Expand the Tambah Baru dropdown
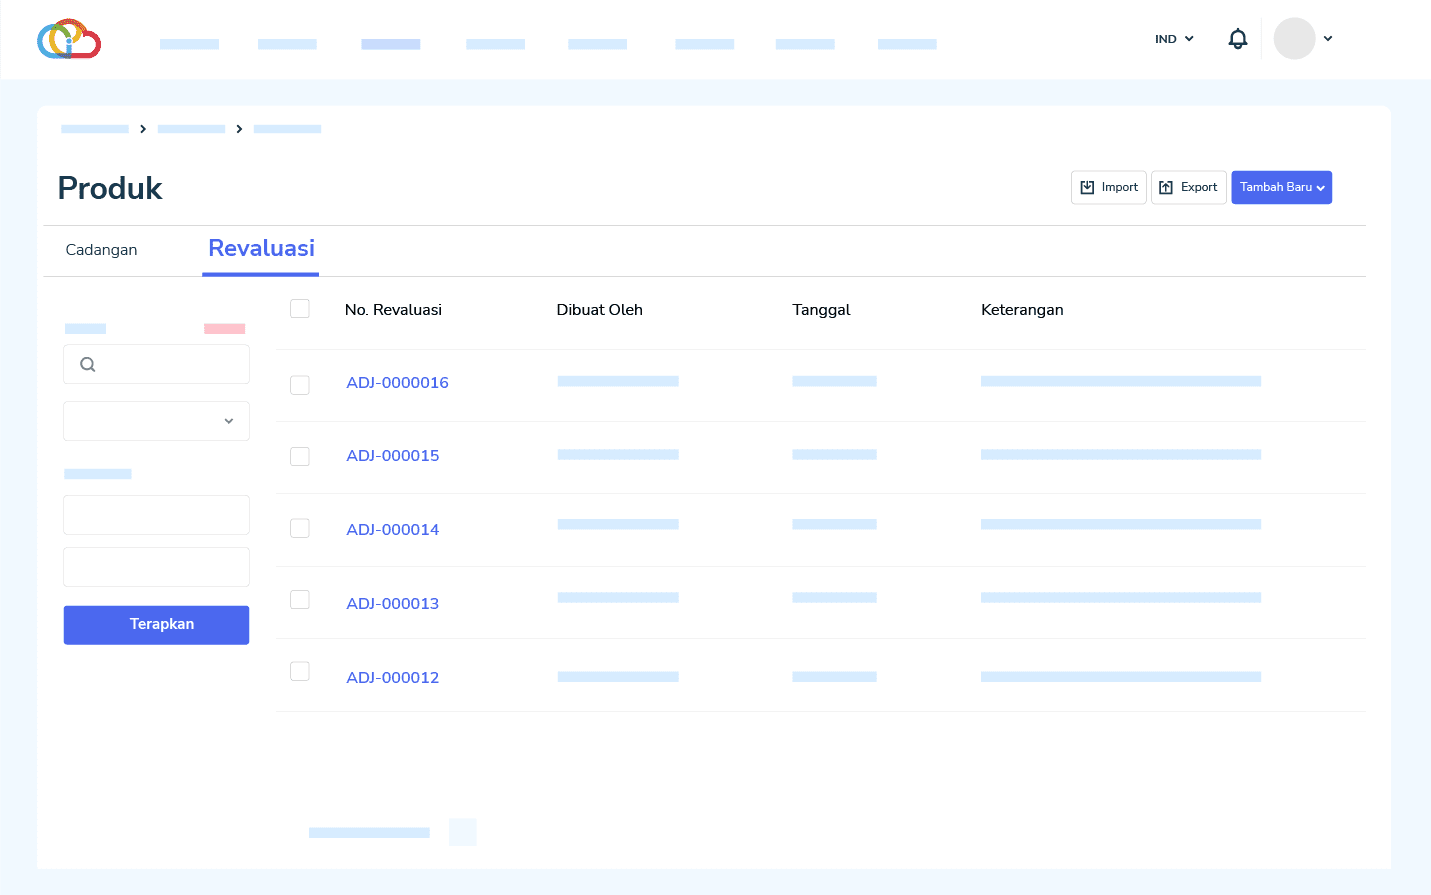 point(1281,187)
